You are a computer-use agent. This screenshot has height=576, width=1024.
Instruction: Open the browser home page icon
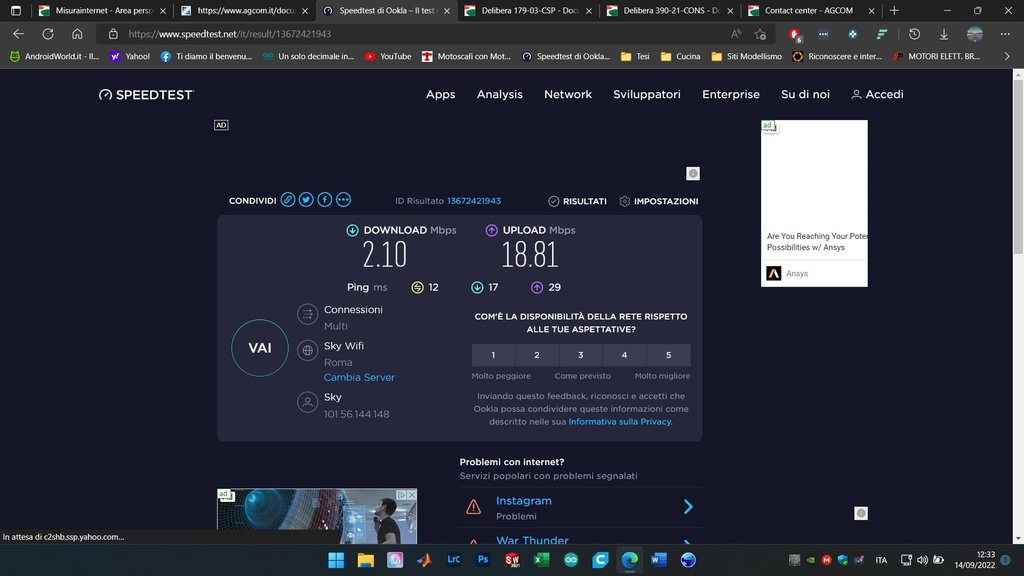[x=77, y=34]
